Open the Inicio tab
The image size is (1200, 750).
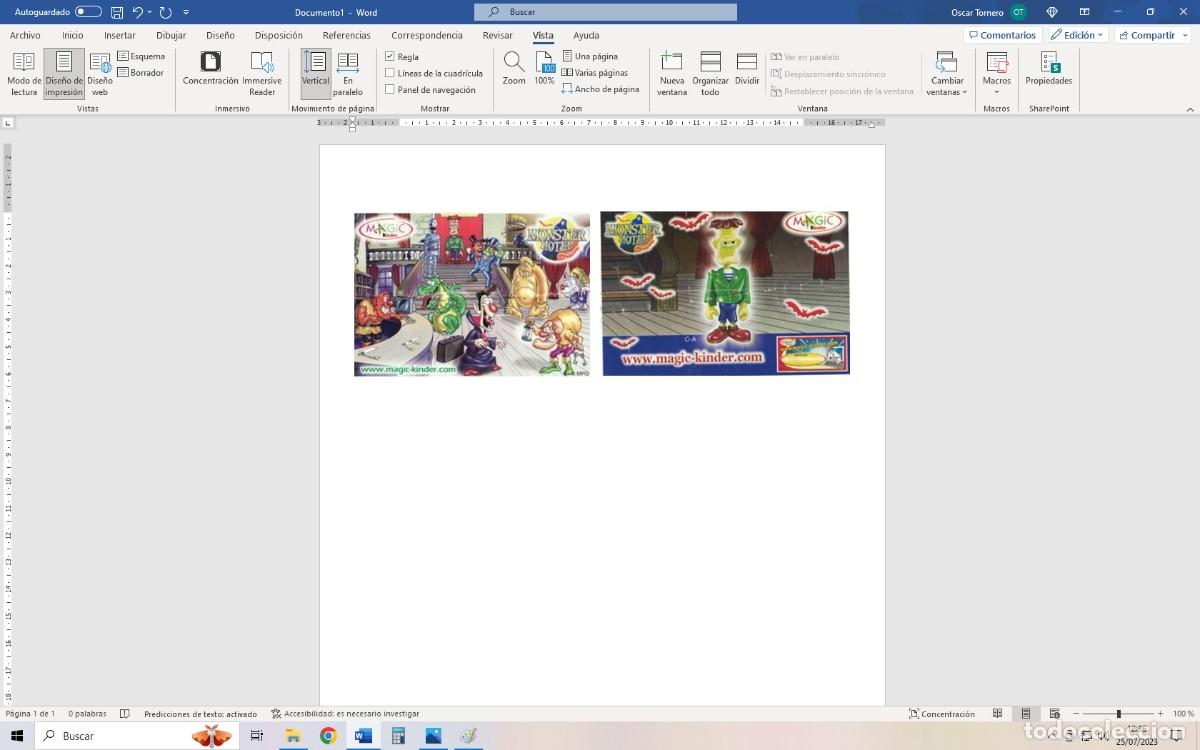click(73, 35)
